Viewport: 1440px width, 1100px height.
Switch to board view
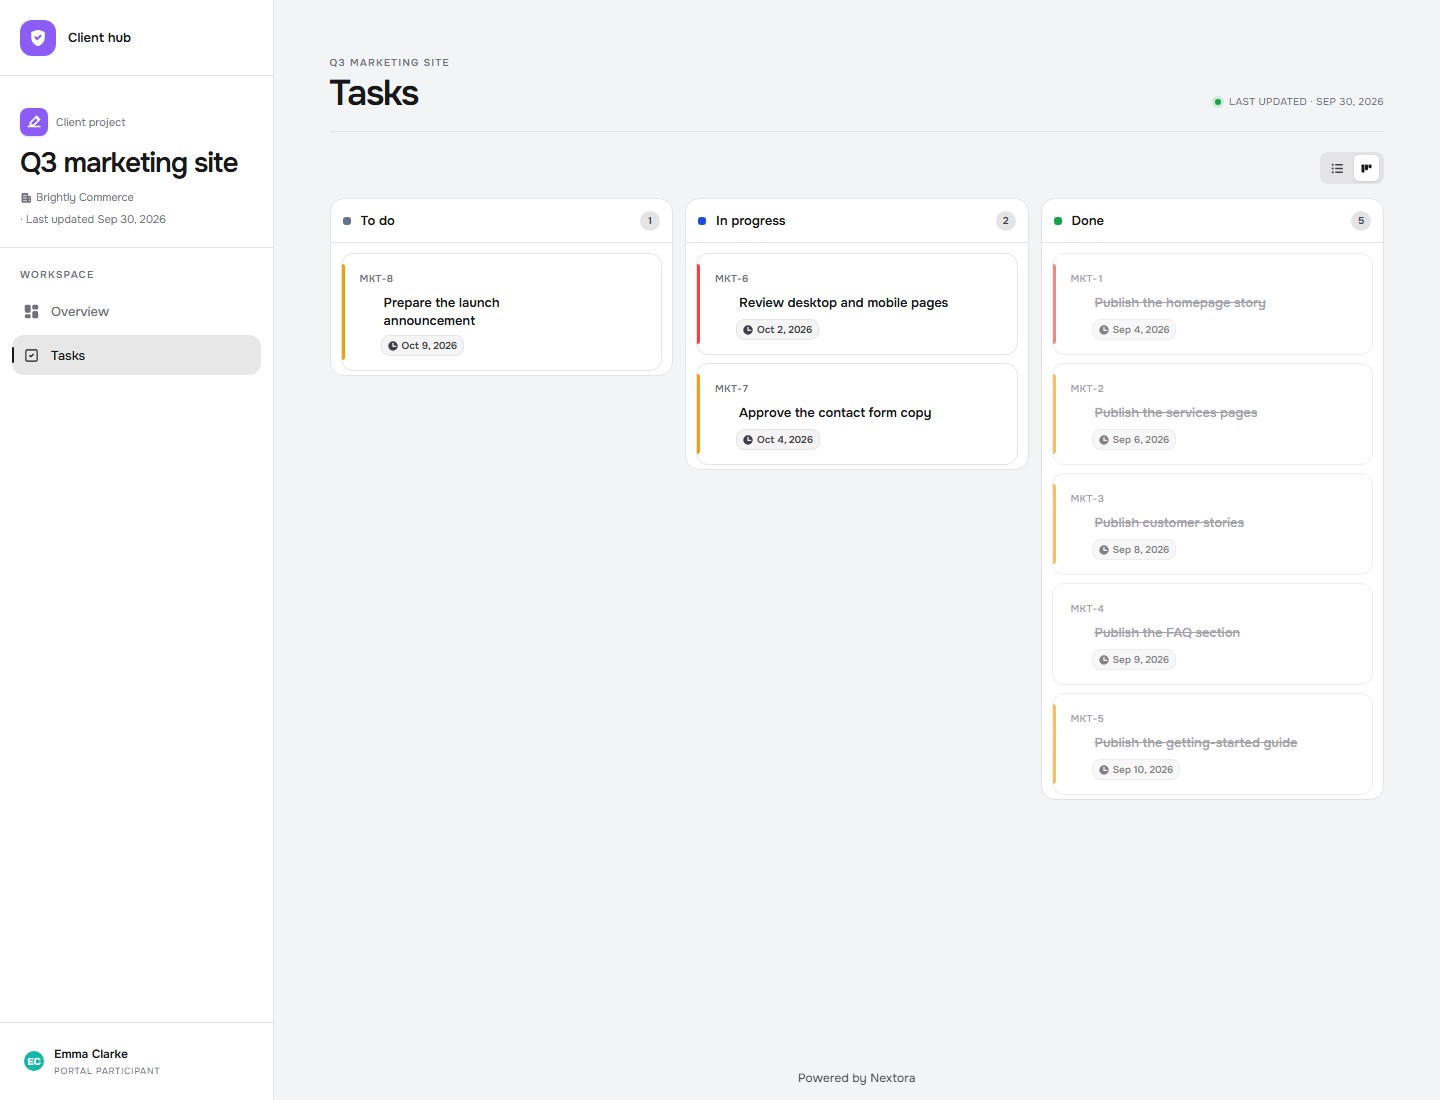[1366, 168]
